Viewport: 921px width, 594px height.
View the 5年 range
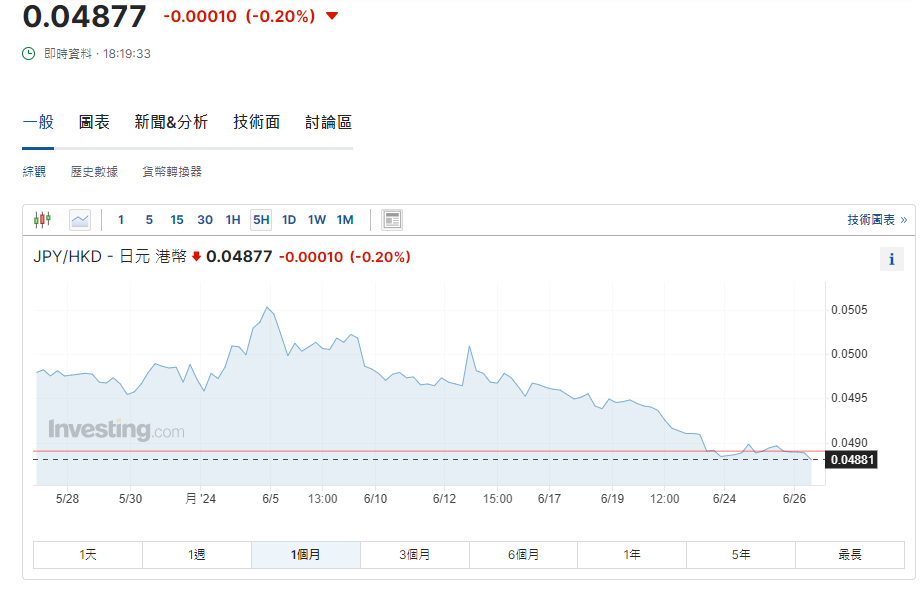741,553
